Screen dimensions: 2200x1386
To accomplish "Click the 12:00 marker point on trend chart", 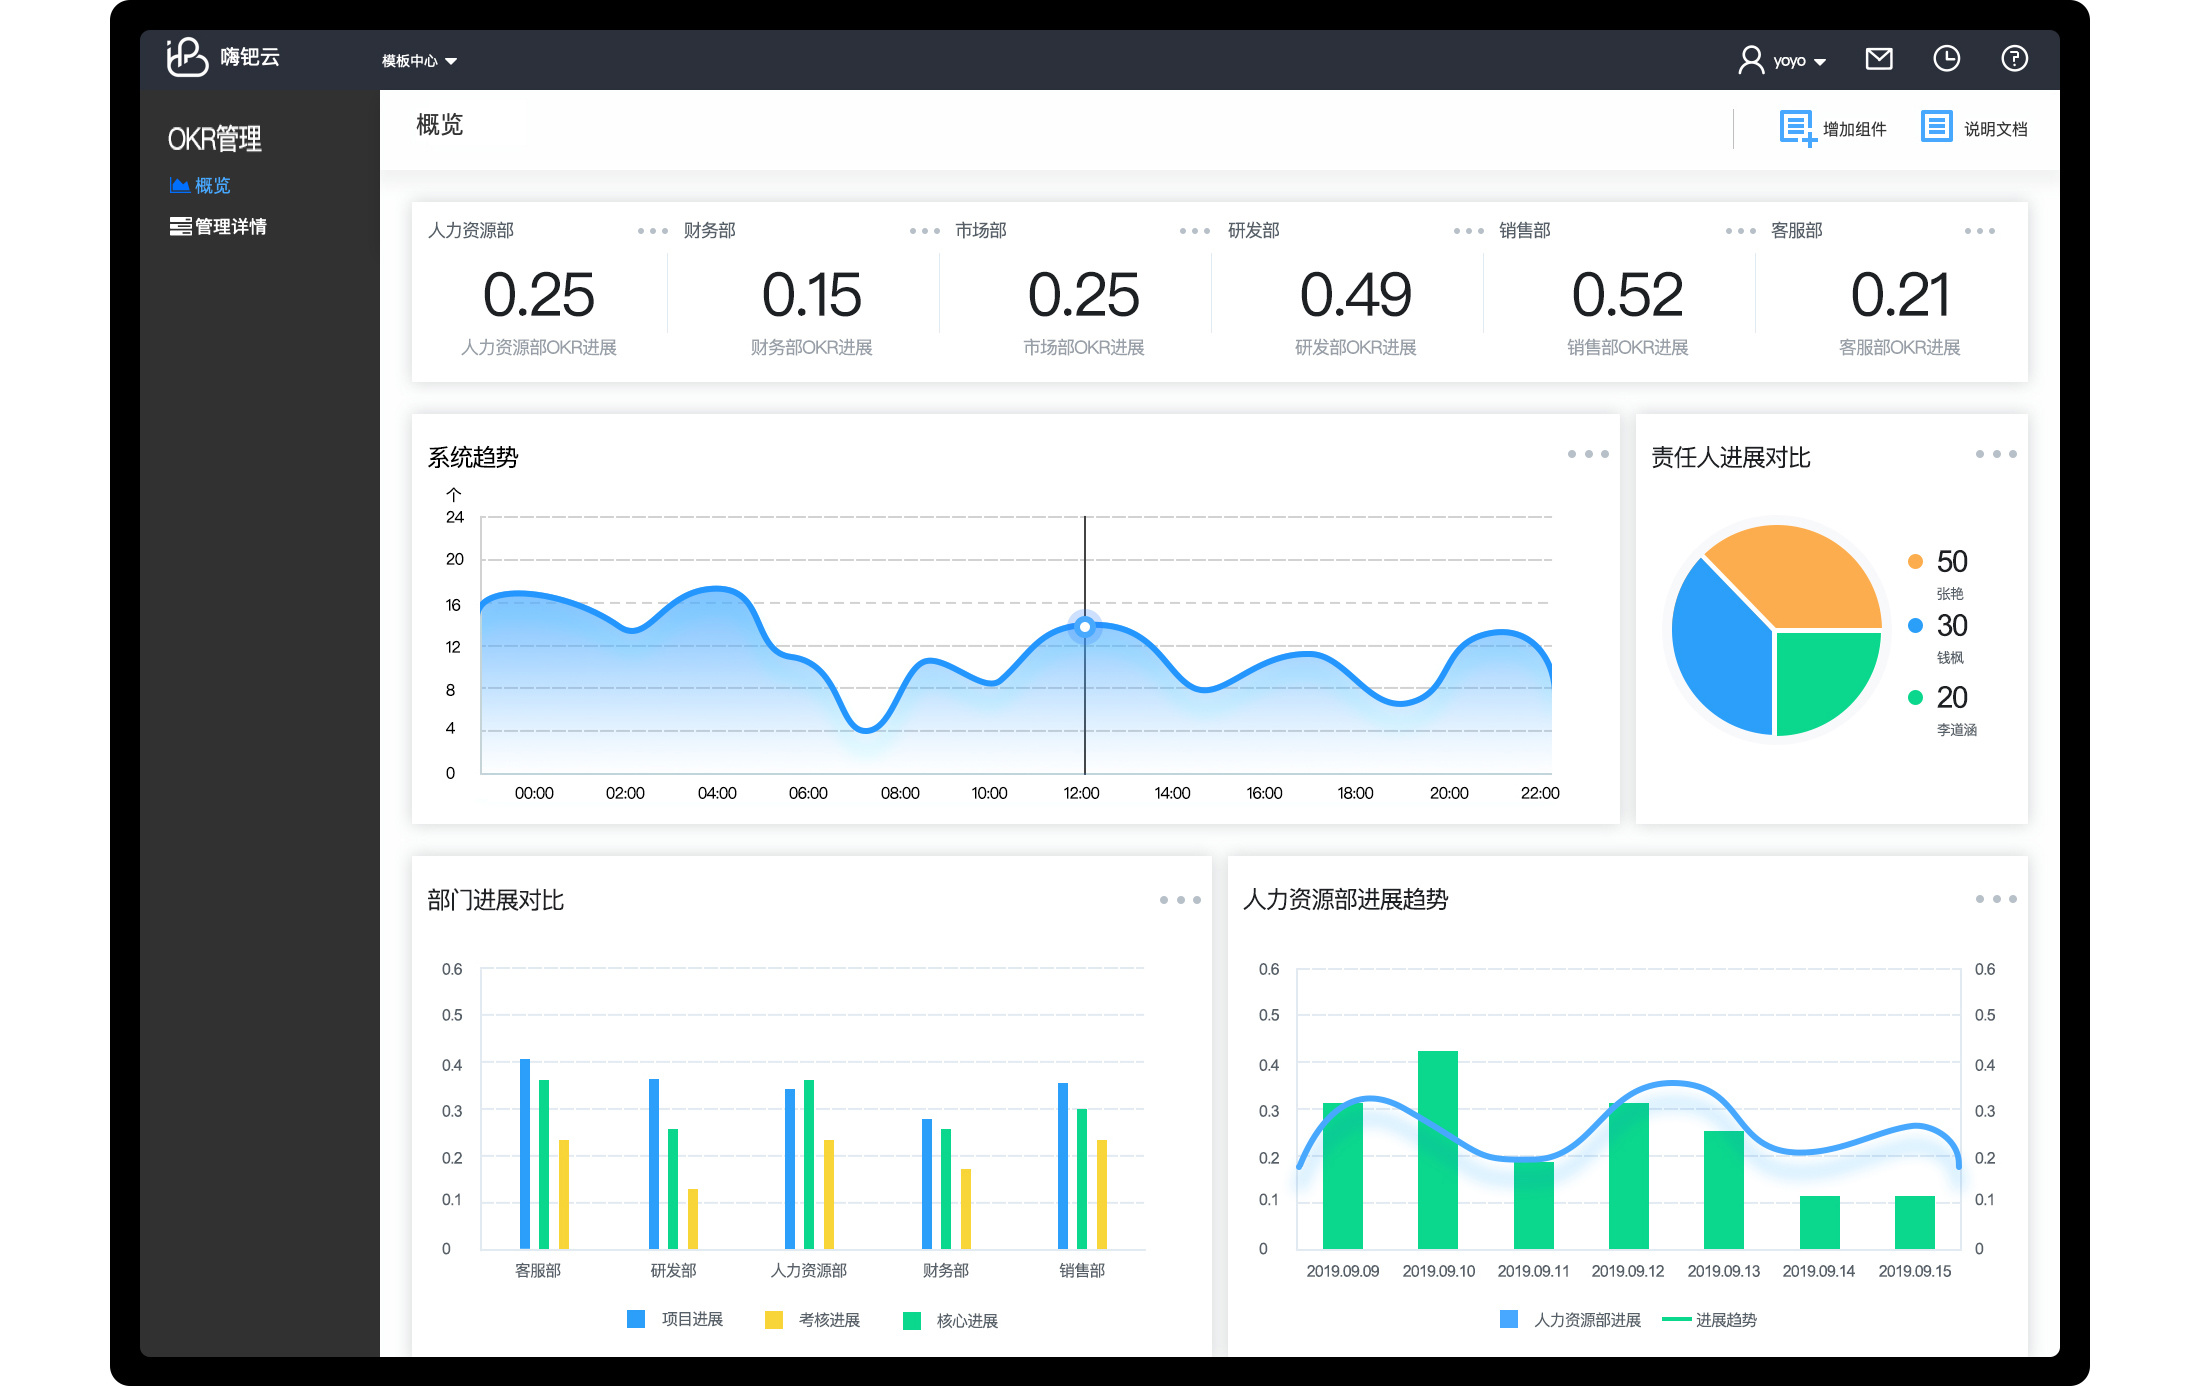I will point(1084,627).
